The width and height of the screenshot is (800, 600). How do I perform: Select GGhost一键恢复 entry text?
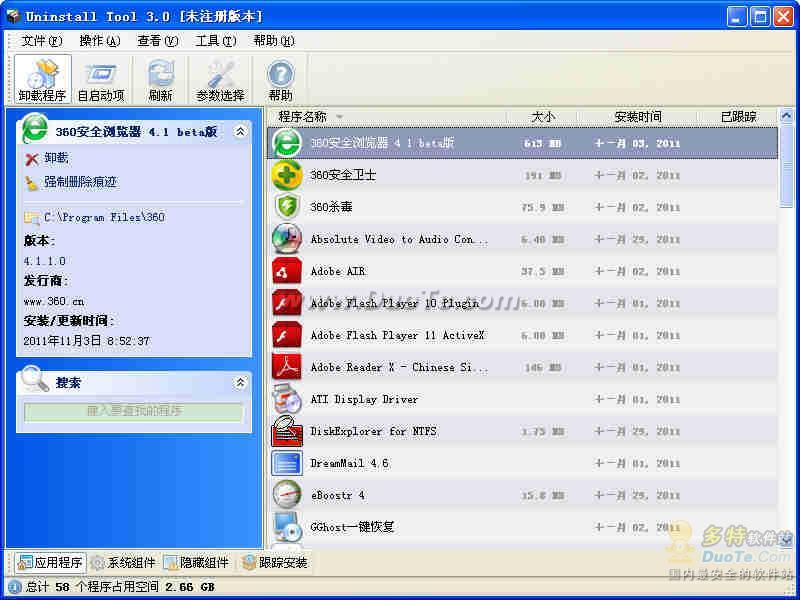point(352,527)
